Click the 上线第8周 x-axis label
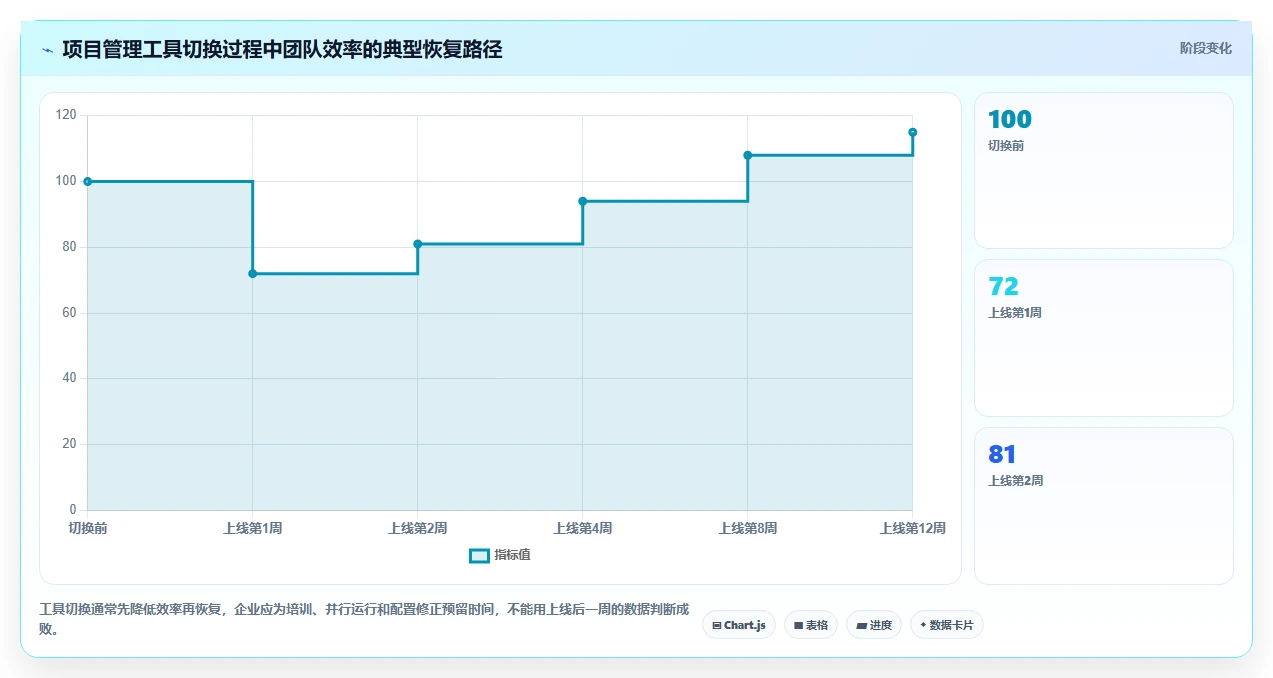This screenshot has height=678, width=1273. (747, 528)
